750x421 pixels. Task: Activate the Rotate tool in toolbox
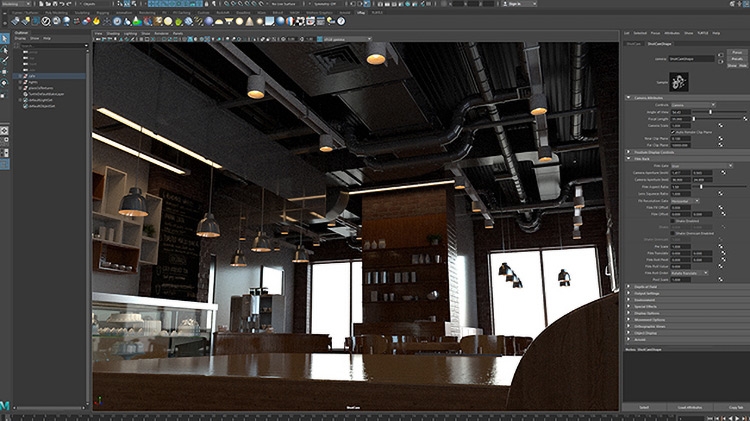pyautogui.click(x=4, y=83)
